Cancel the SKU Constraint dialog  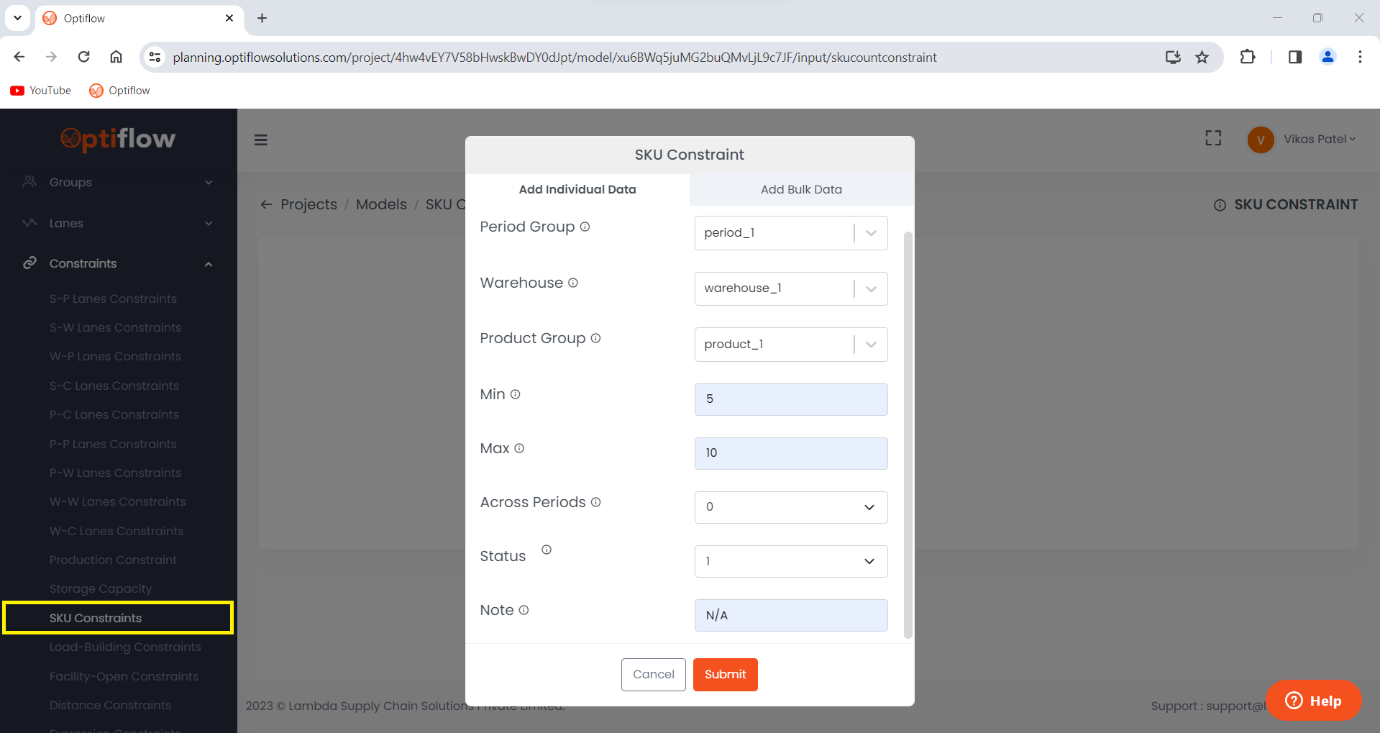click(x=653, y=674)
